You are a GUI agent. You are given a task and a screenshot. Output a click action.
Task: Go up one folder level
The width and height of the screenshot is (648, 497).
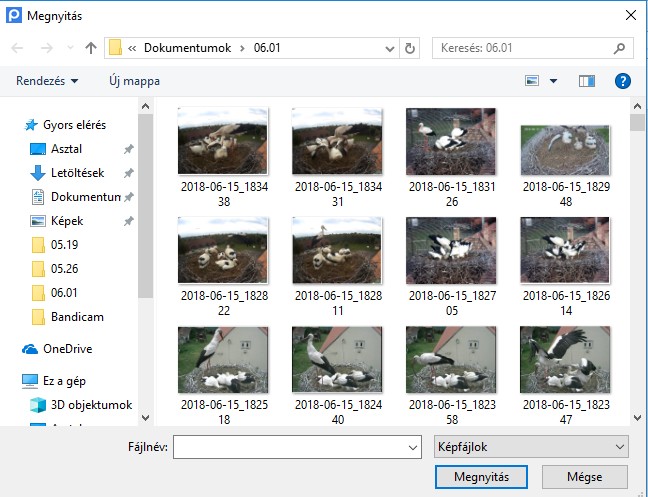[91, 48]
